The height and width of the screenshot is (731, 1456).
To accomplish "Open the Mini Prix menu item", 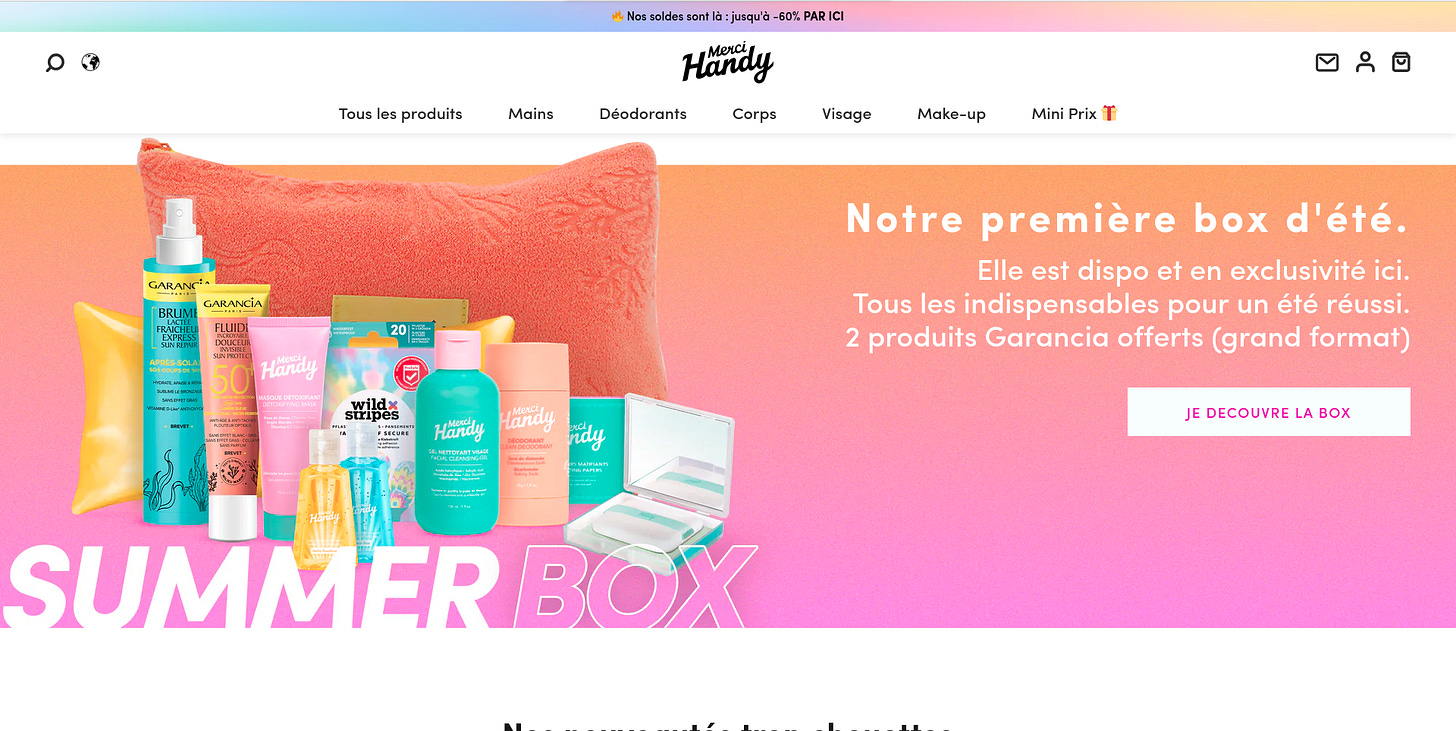I will [1064, 114].
